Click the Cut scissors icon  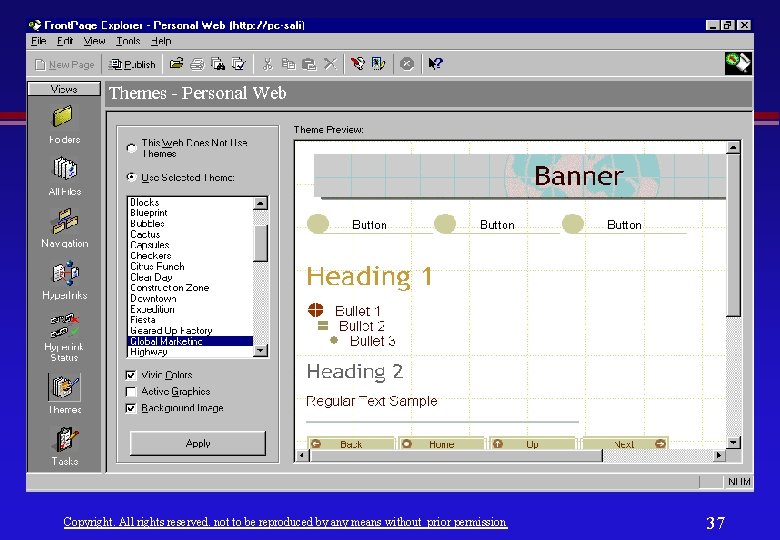tap(268, 64)
